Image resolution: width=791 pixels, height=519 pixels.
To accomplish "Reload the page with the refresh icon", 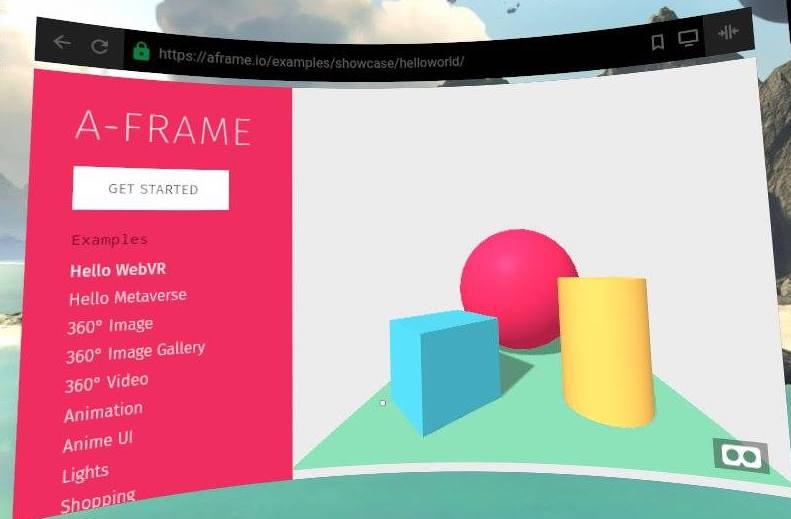I will 99,46.
